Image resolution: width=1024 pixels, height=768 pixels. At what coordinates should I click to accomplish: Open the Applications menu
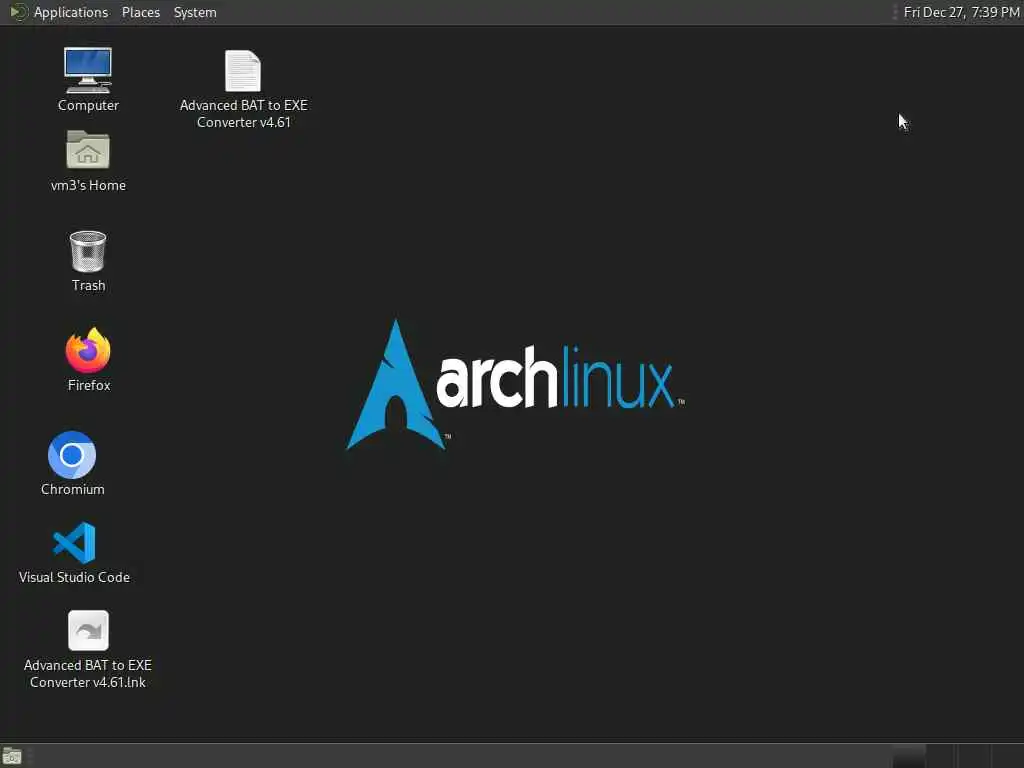71,12
